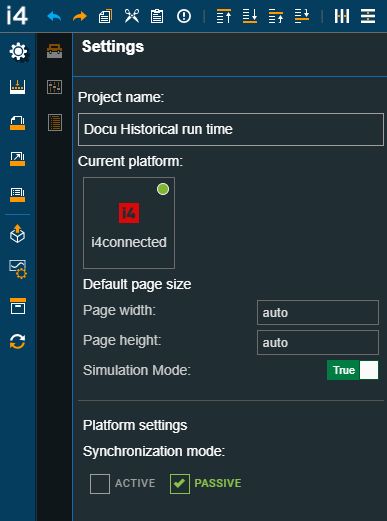
Task: Click the Copy icon in toolbar
Action: 105,16
